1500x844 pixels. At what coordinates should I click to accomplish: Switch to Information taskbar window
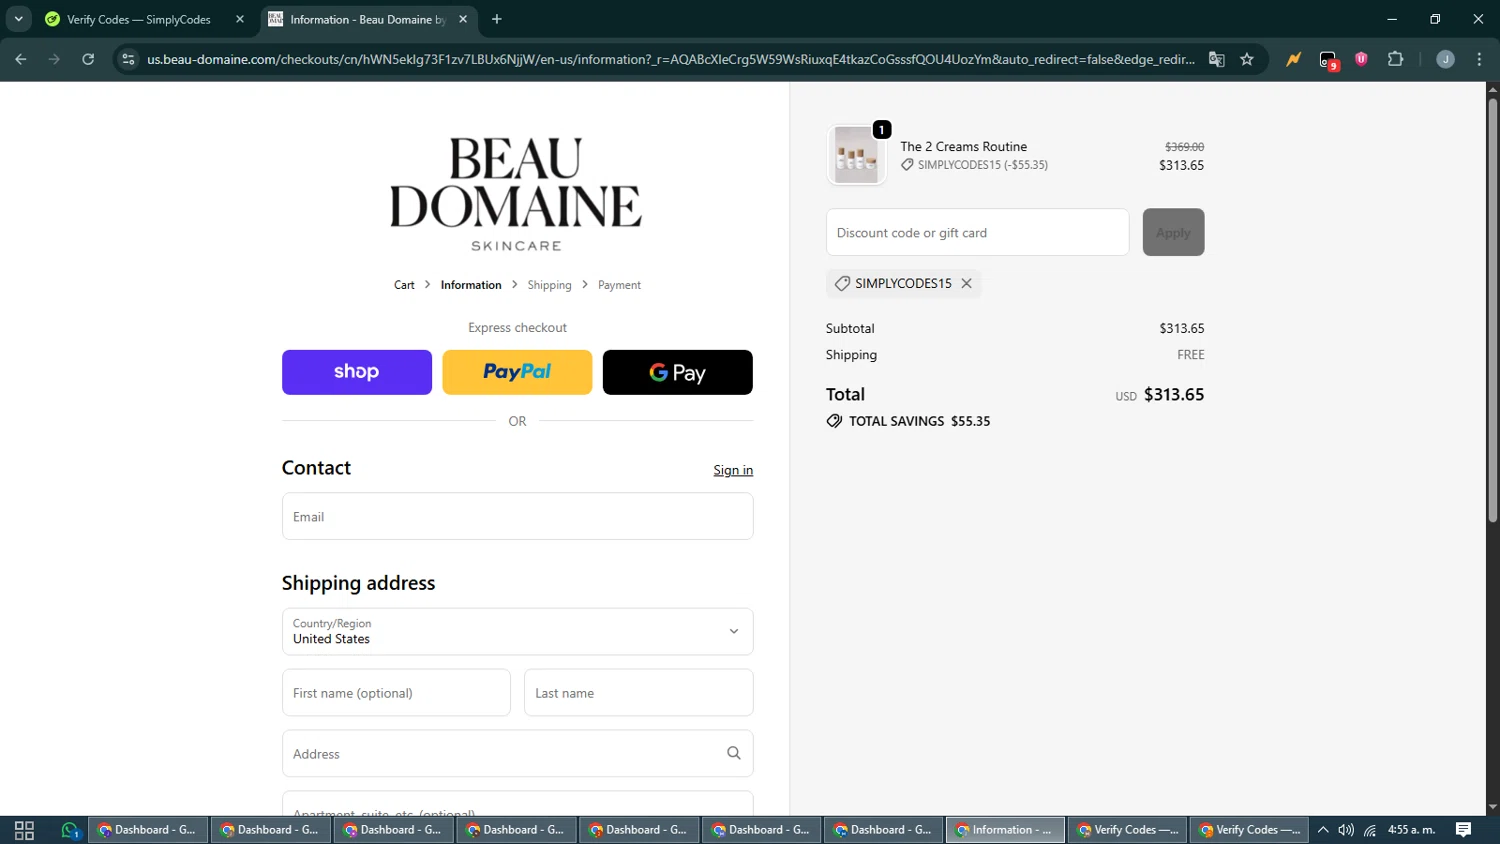(1005, 830)
